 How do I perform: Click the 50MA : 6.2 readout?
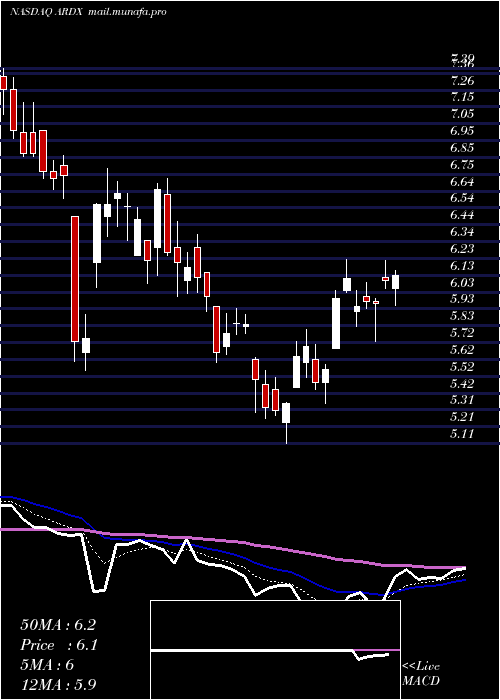point(58,625)
